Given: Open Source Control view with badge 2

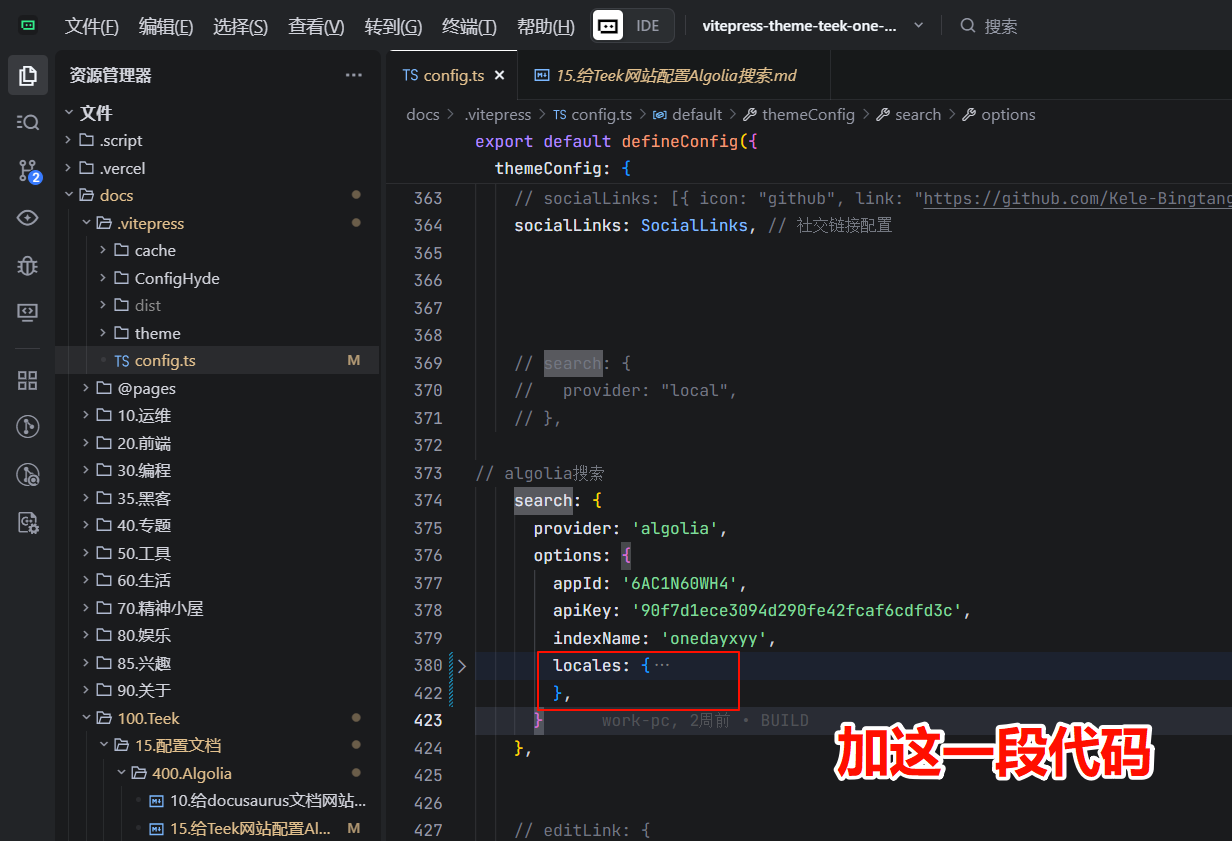Looking at the screenshot, I should pyautogui.click(x=28, y=171).
